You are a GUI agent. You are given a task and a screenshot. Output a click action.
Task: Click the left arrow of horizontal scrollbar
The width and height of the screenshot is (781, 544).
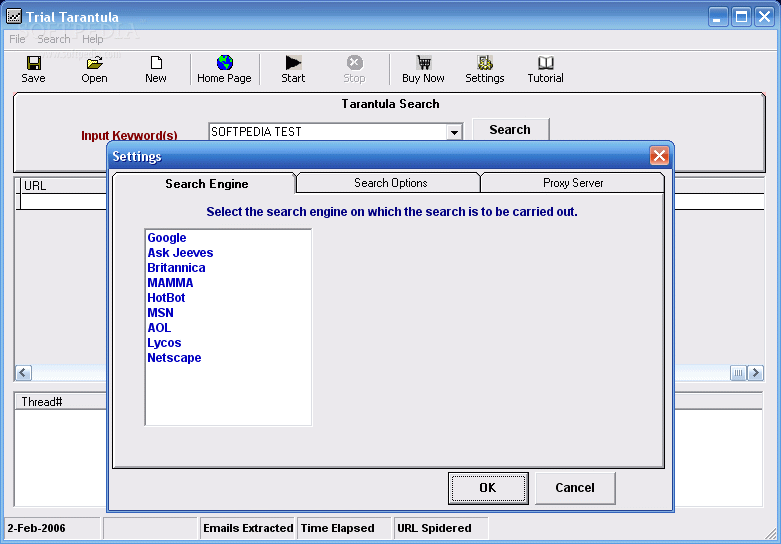coord(23,373)
